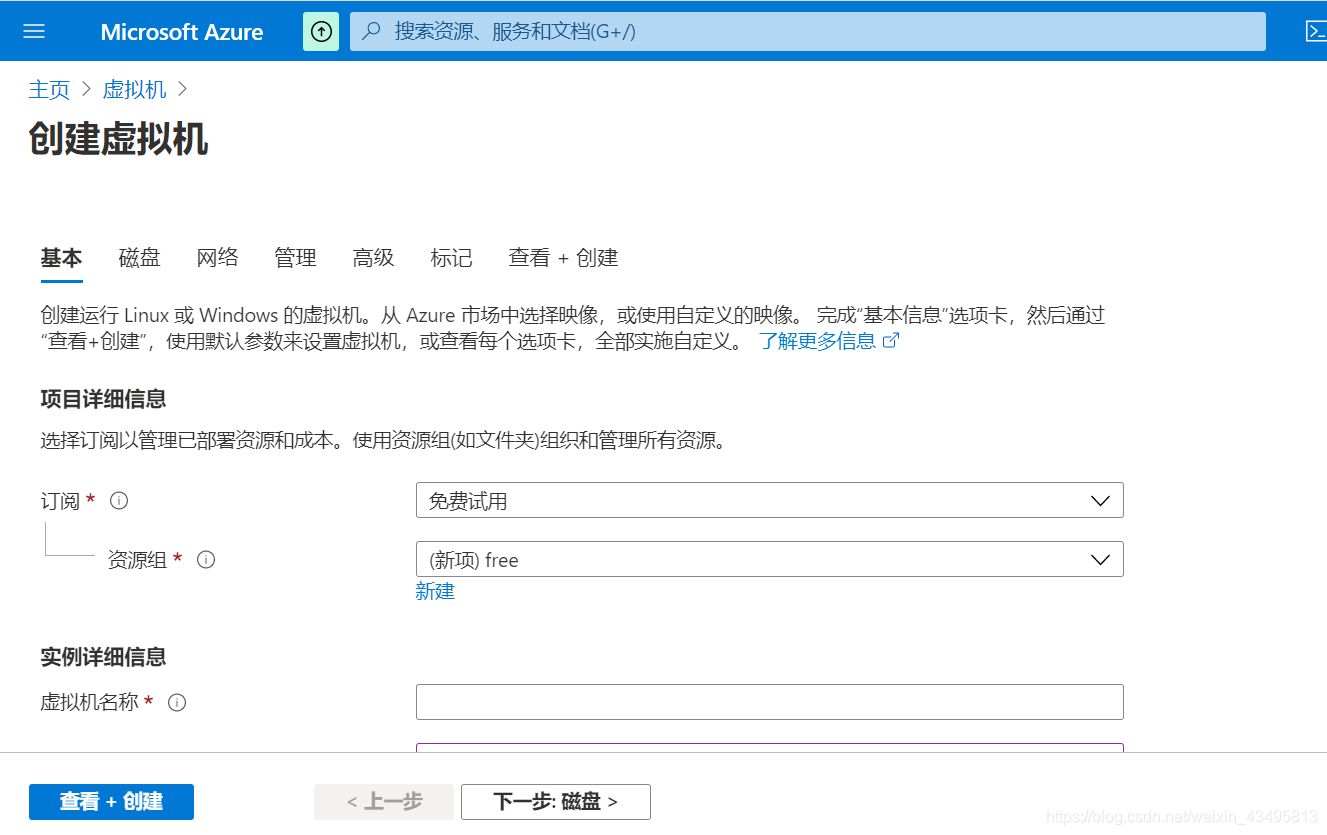Click the 实例详细信息 section heading
This screenshot has height=835, width=1327.
pos(103,657)
